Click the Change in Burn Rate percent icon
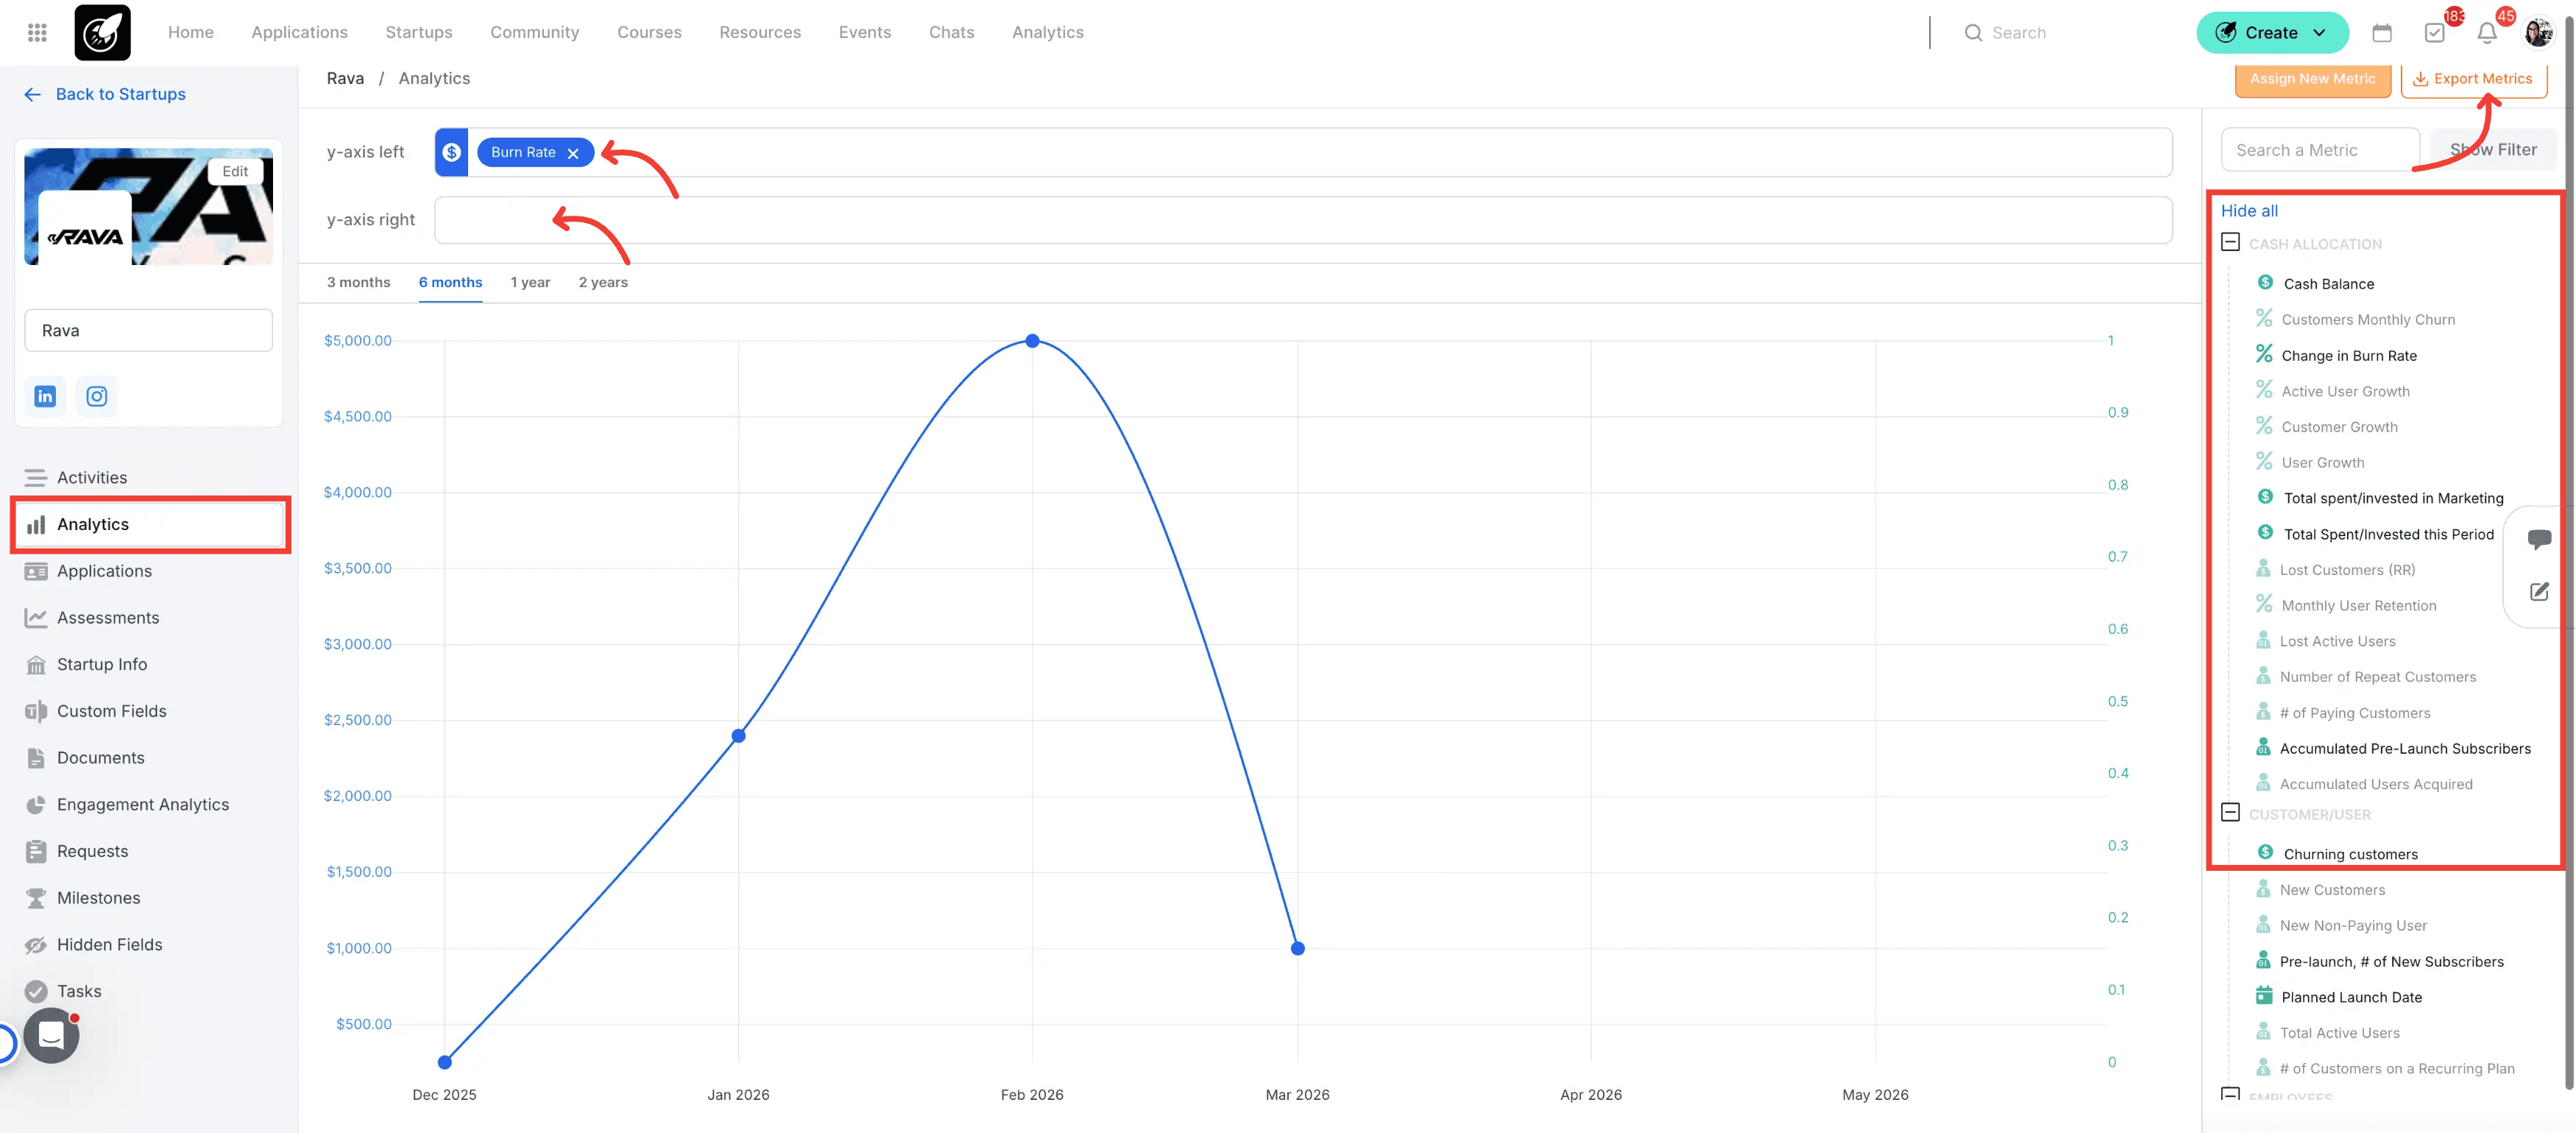Screen dimensions: 2576x1133 [x=2264, y=354]
